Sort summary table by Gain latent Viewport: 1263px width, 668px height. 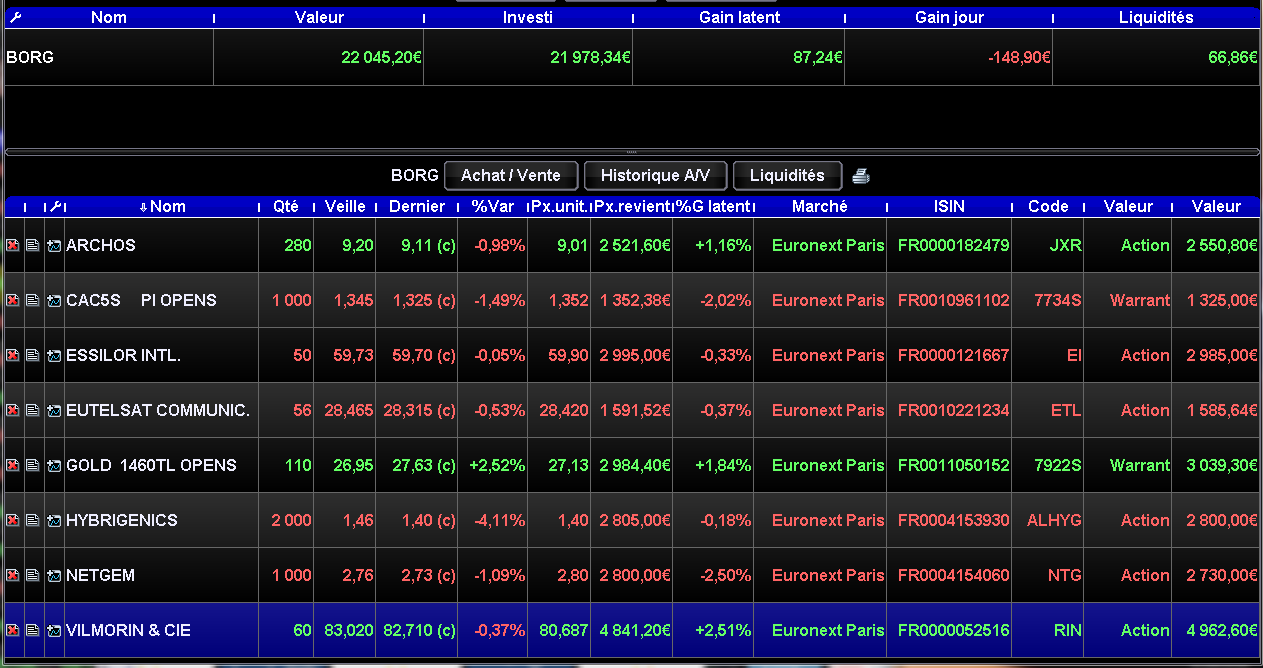(x=739, y=17)
